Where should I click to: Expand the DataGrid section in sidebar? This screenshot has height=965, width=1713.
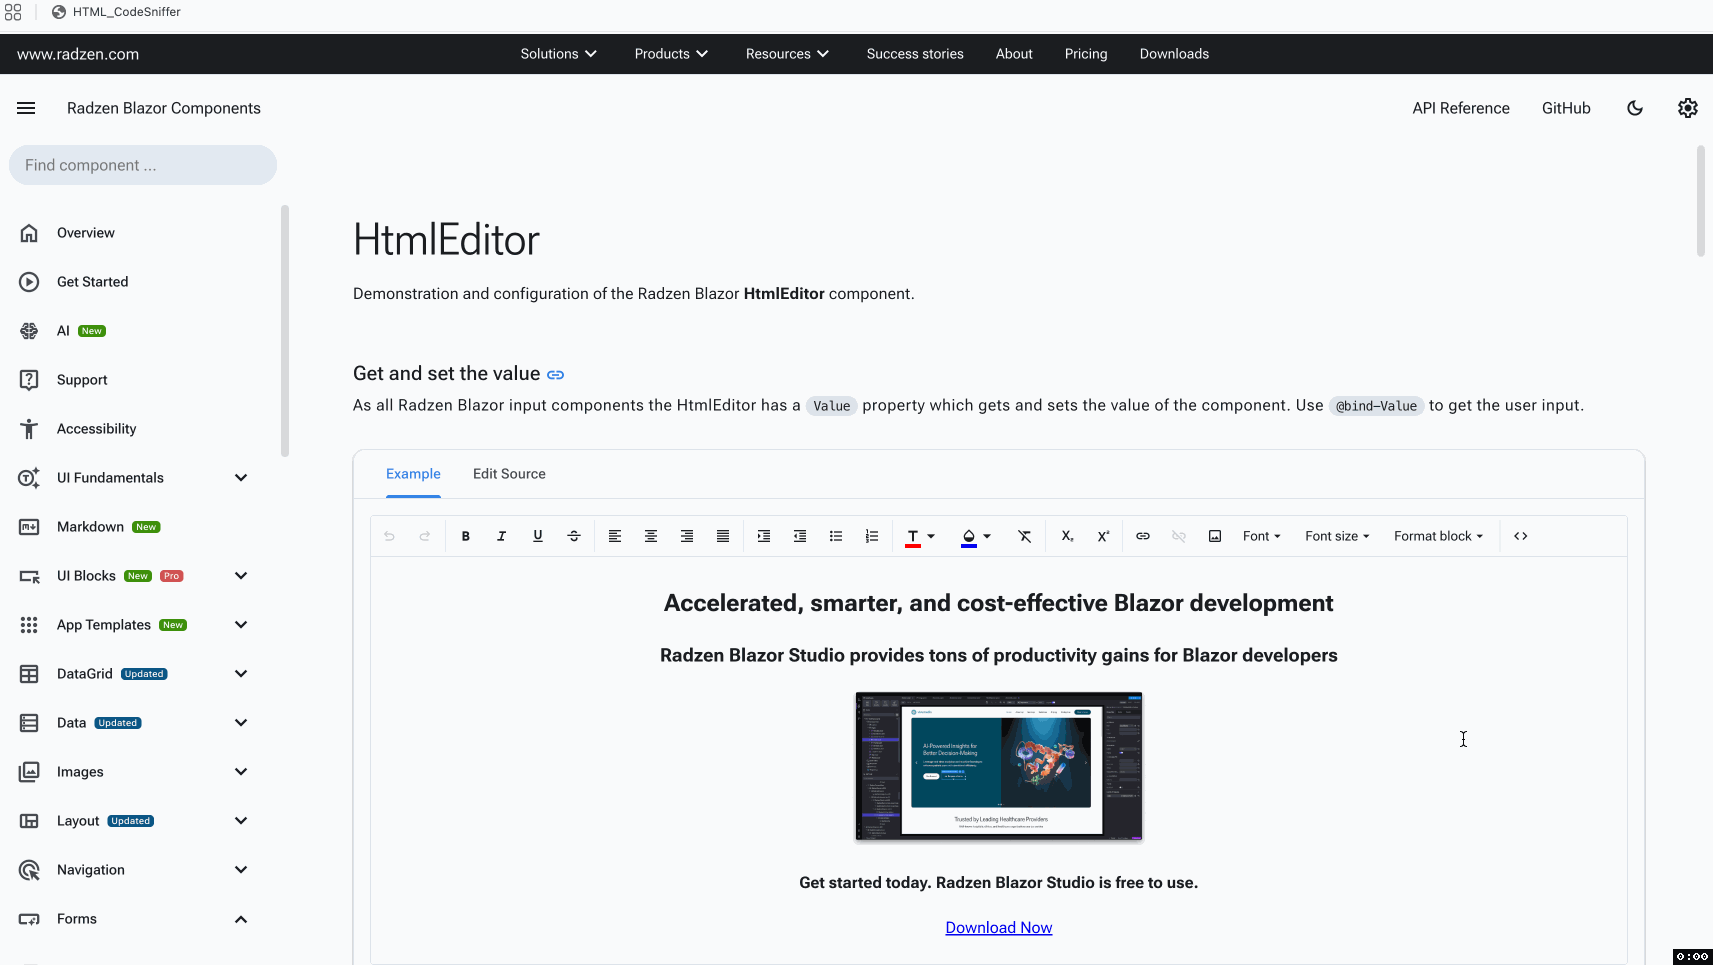pyautogui.click(x=241, y=674)
